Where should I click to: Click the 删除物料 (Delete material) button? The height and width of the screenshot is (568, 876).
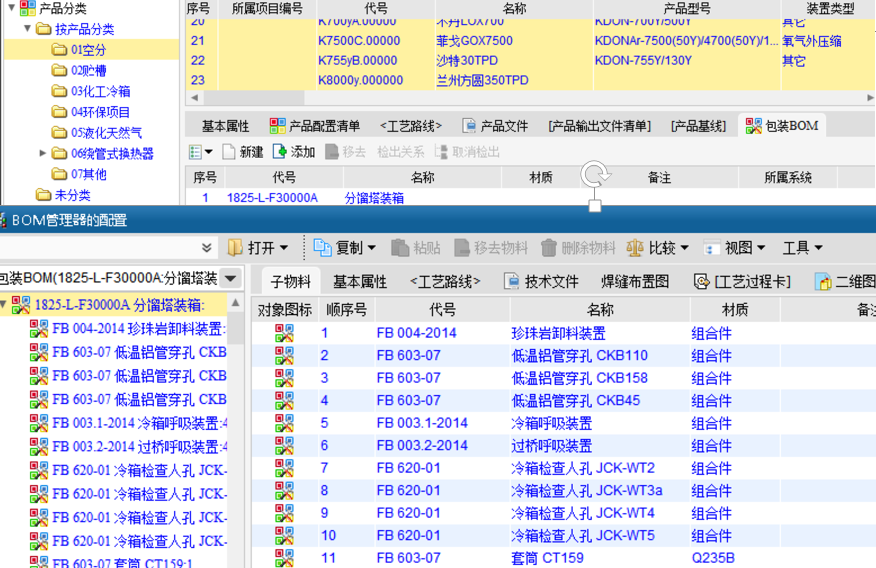coord(578,247)
